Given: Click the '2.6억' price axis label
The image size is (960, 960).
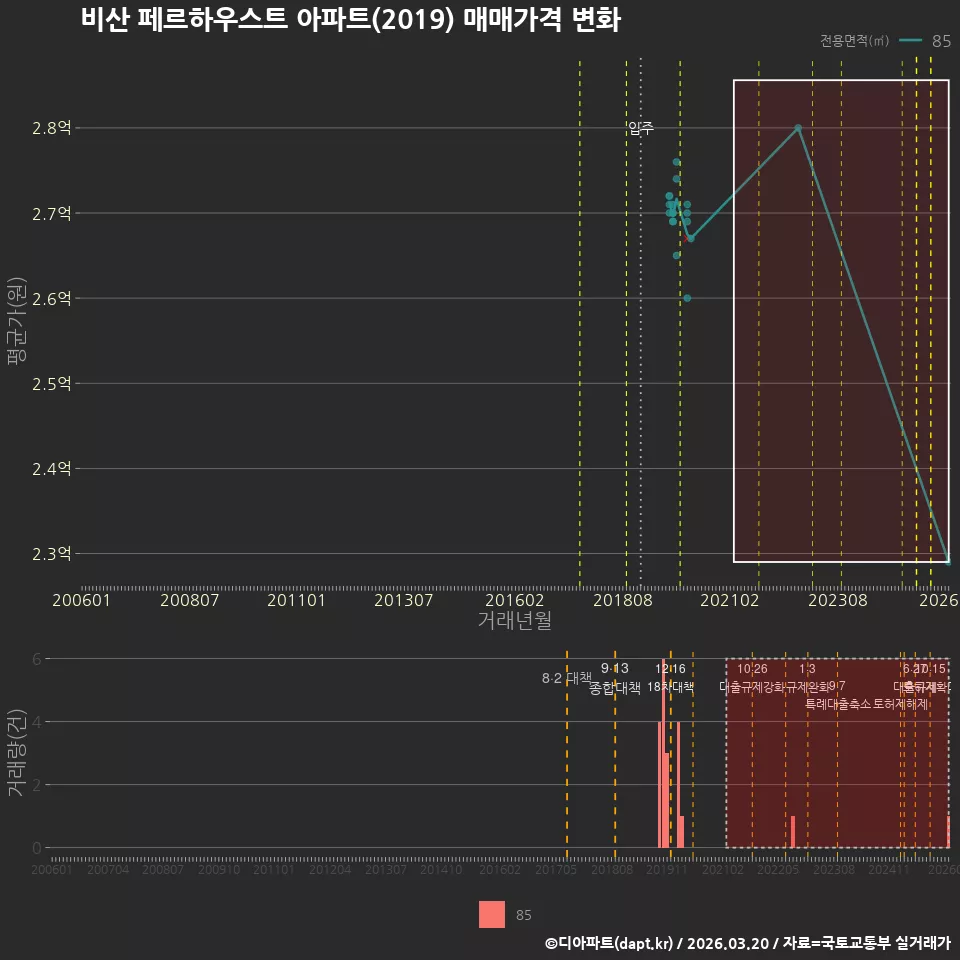Looking at the screenshot, I should pyautogui.click(x=51, y=299).
